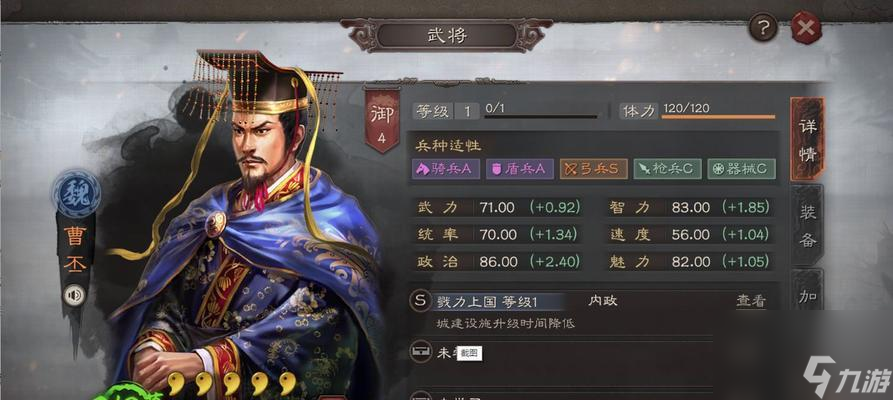The image size is (893, 400).
Task: Click the question mark help icon
Action: click(x=763, y=27)
